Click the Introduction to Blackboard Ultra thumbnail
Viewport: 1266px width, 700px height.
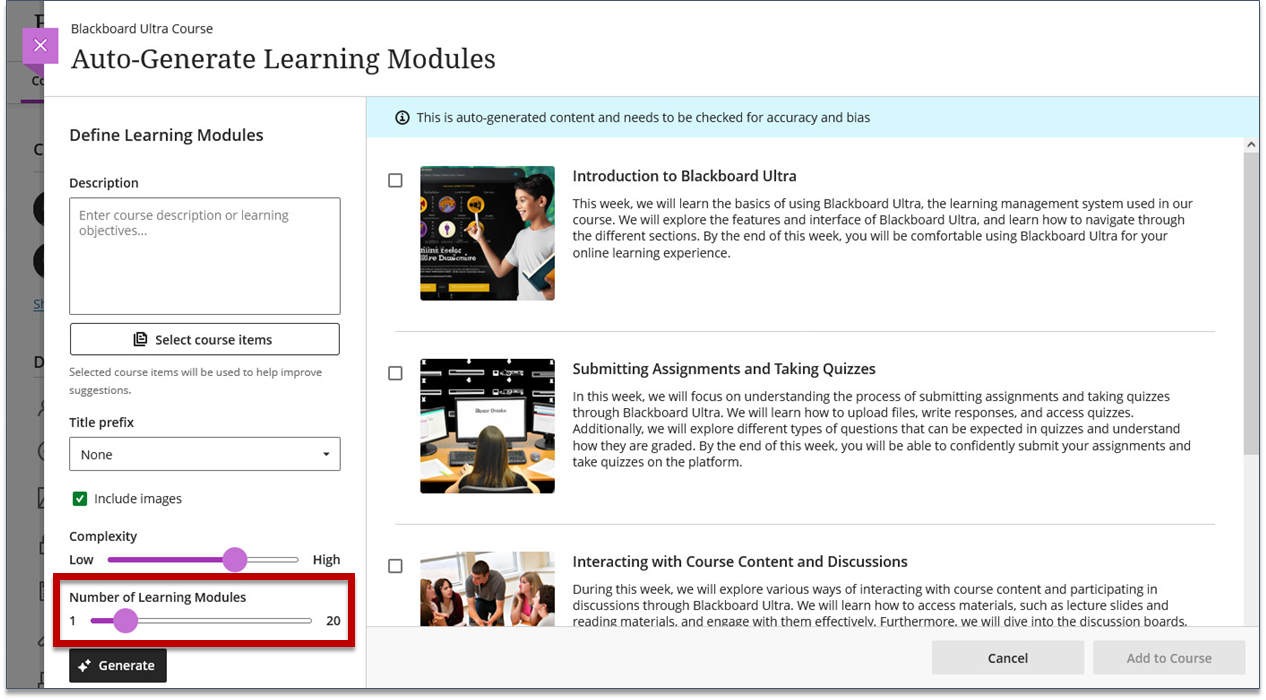point(487,233)
